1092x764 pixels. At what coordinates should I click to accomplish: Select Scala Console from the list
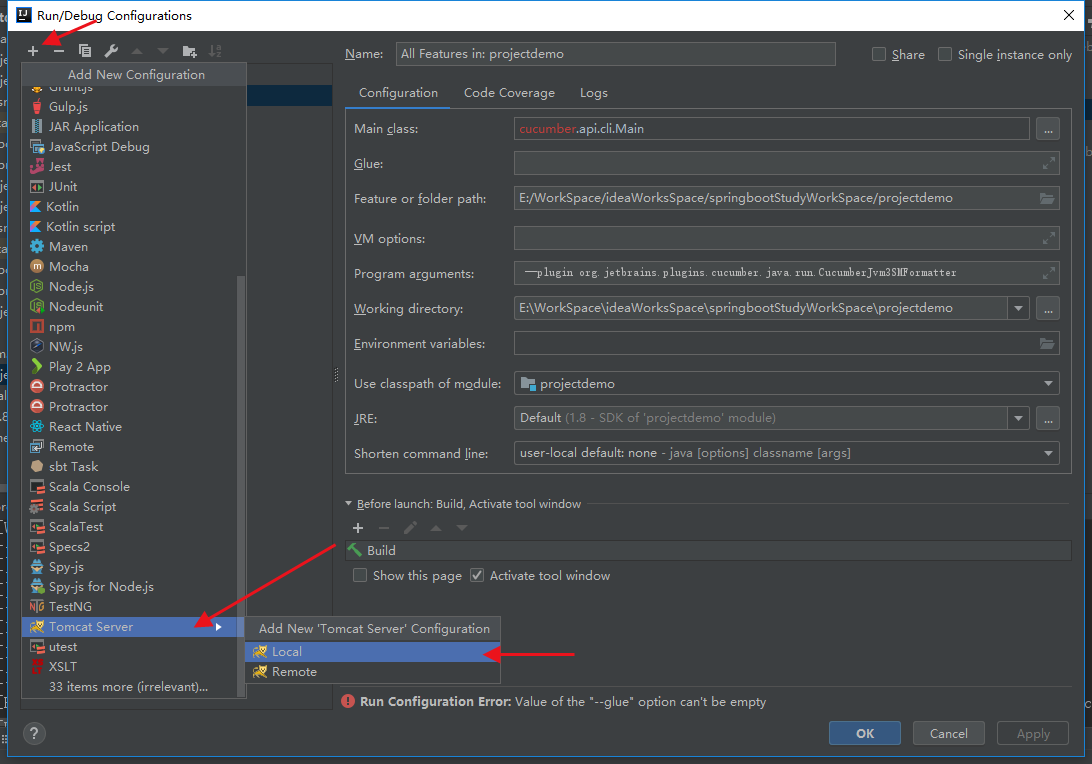click(130, 487)
